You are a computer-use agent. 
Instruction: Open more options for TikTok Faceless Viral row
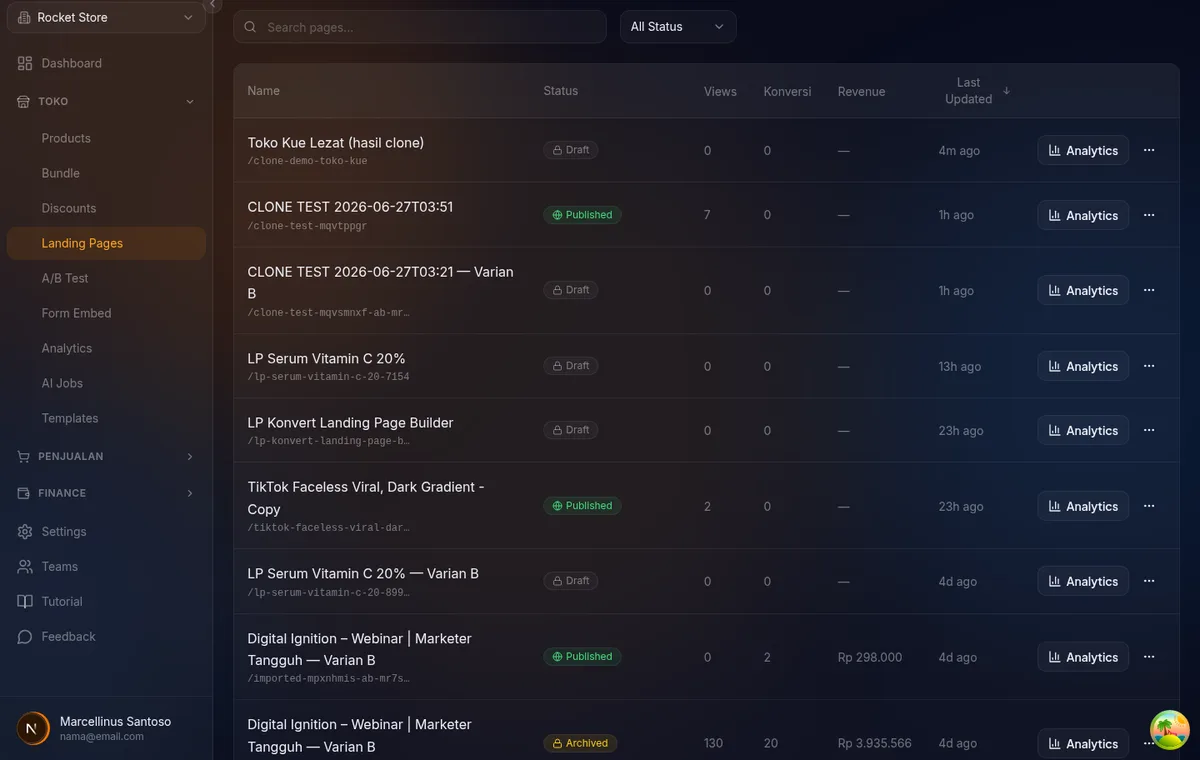(1148, 506)
